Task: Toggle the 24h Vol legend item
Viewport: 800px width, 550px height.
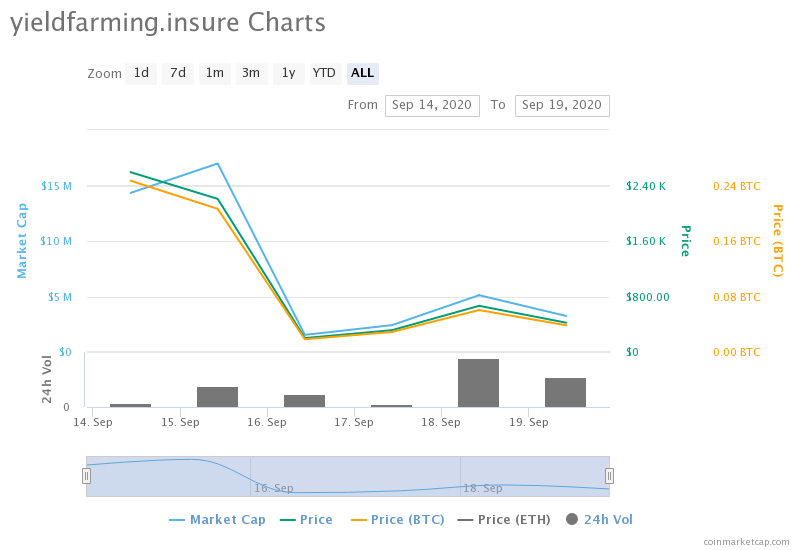Action: (x=599, y=519)
